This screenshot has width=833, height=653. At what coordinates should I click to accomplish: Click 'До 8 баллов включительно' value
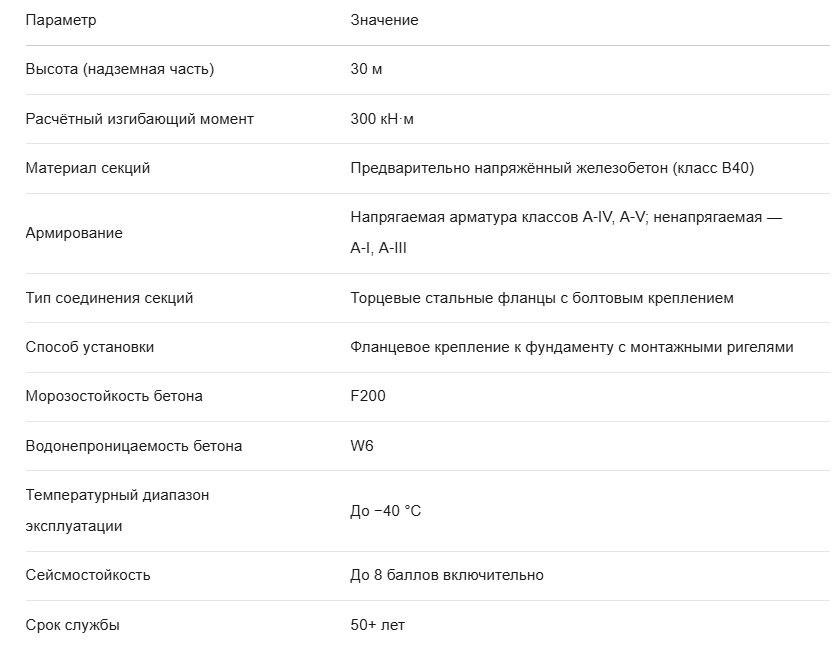click(447, 575)
